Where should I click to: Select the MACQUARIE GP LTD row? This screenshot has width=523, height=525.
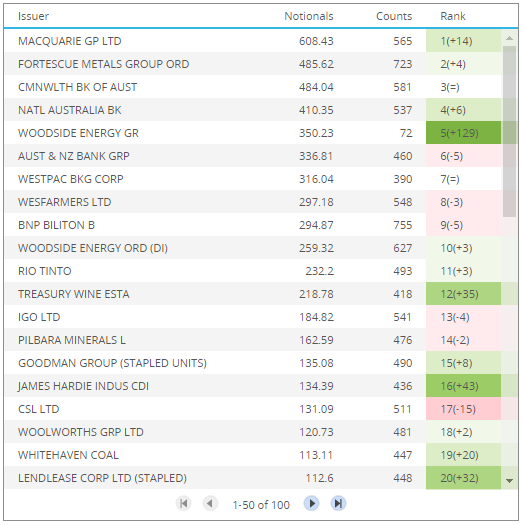pos(253,41)
